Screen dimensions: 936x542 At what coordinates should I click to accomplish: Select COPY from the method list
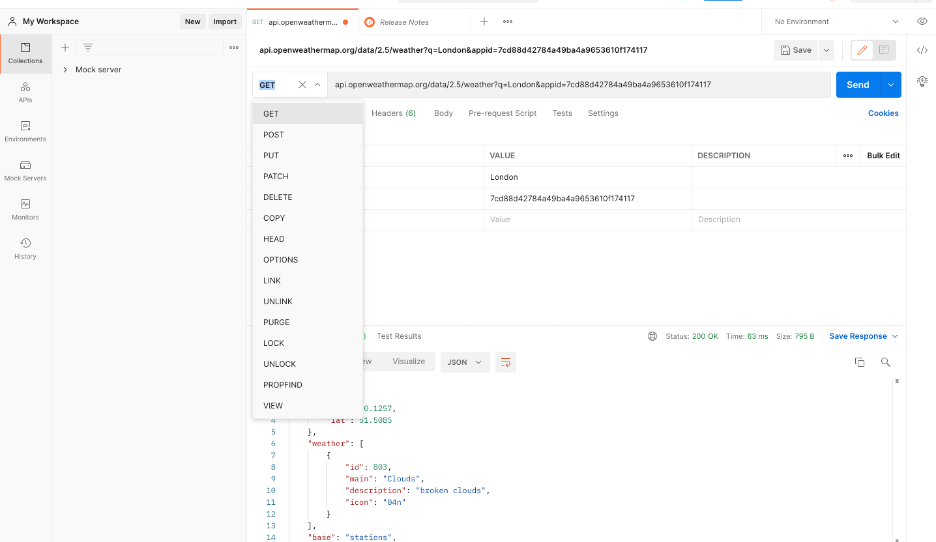click(x=307, y=218)
